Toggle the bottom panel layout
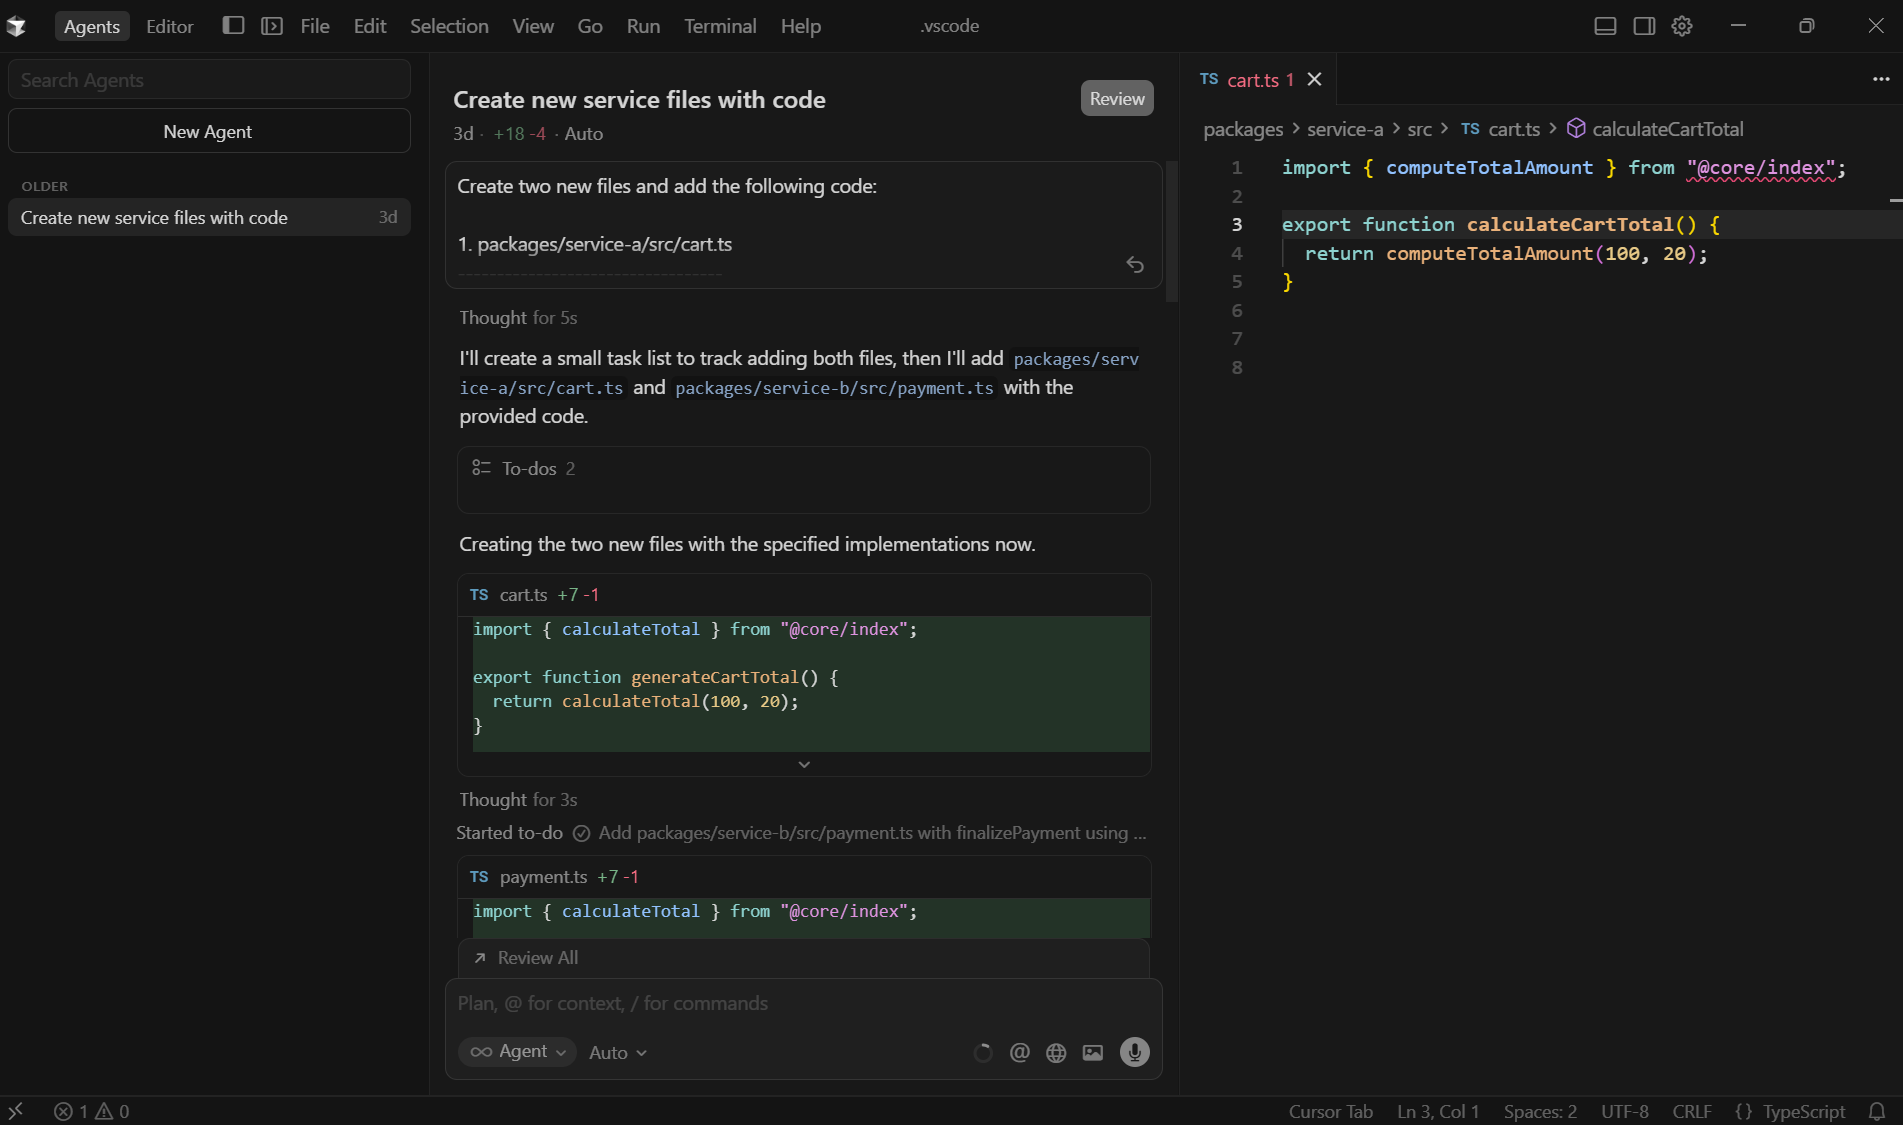 (x=1605, y=26)
